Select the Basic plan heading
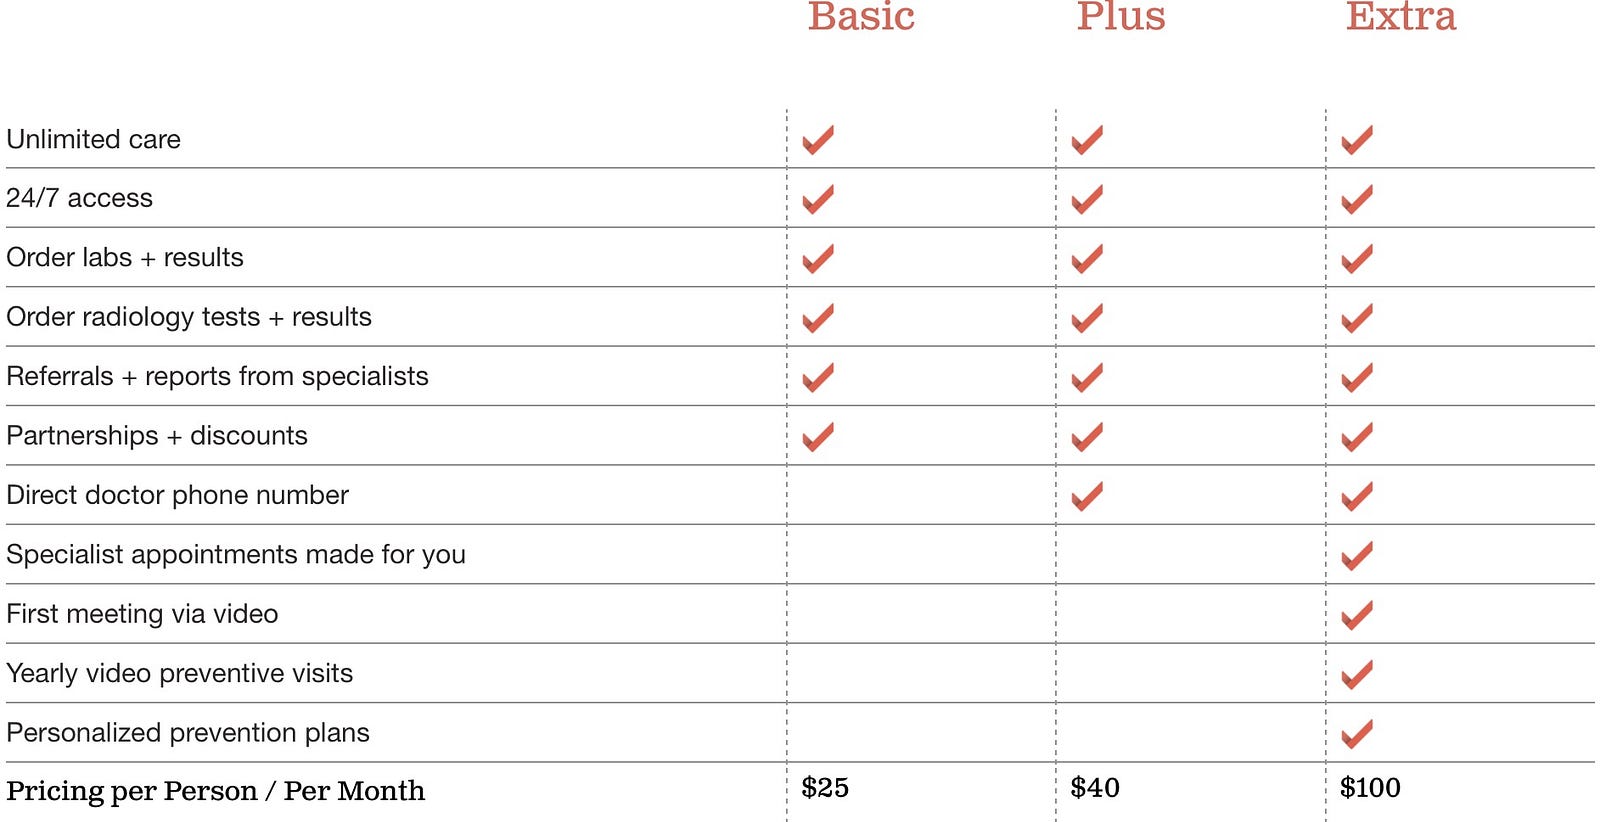The image size is (1600, 822). (861, 16)
